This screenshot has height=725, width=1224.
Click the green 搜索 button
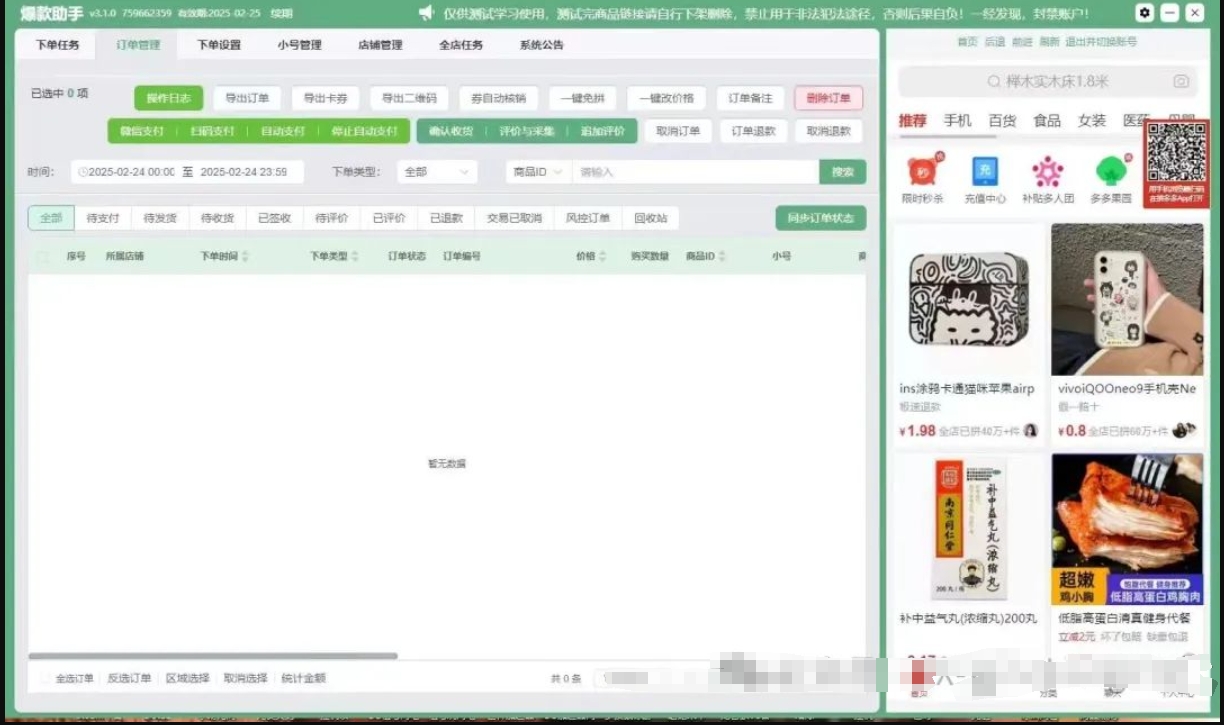(843, 172)
